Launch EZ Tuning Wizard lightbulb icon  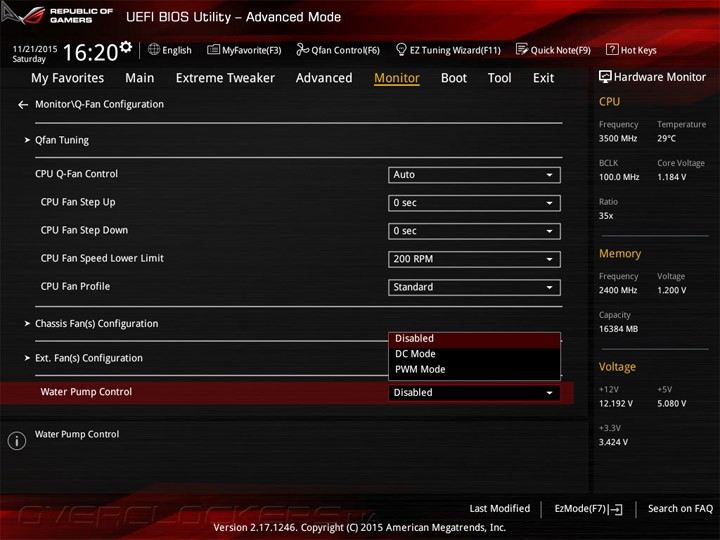coord(401,49)
